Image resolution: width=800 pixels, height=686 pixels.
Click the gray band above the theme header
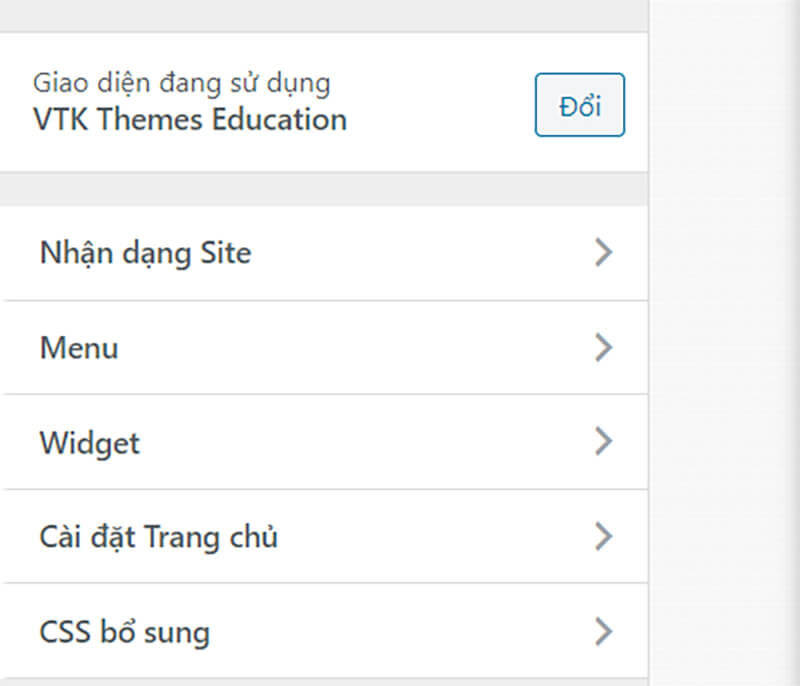320,15
